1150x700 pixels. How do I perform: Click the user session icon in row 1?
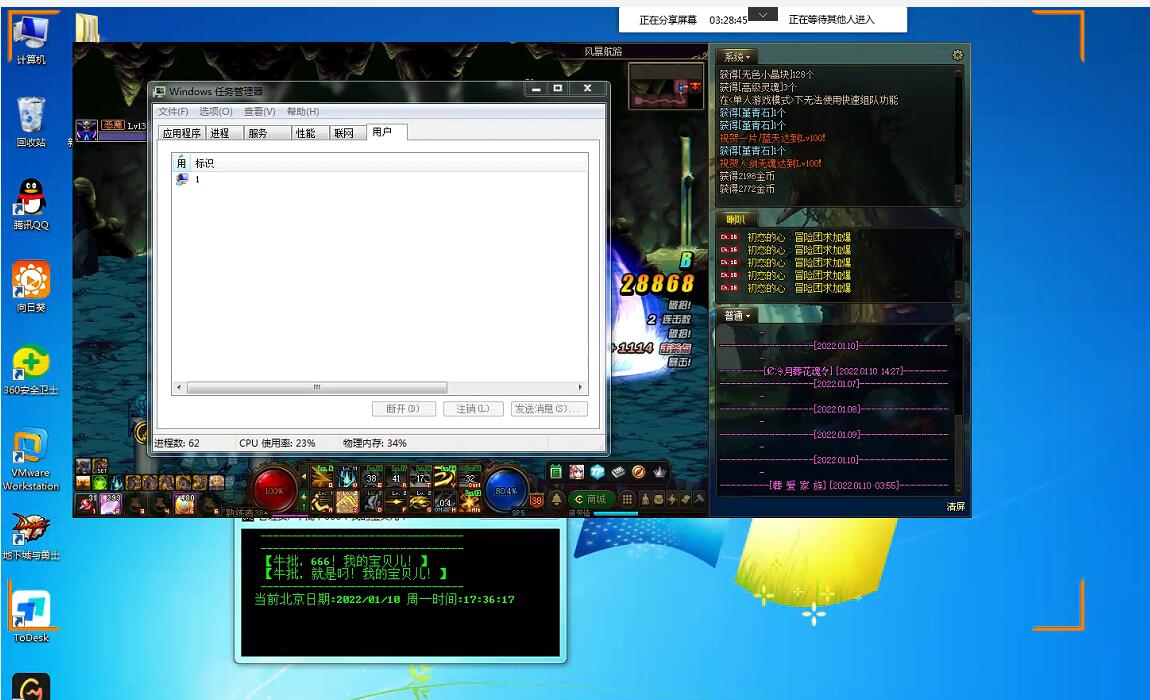pyautogui.click(x=182, y=179)
